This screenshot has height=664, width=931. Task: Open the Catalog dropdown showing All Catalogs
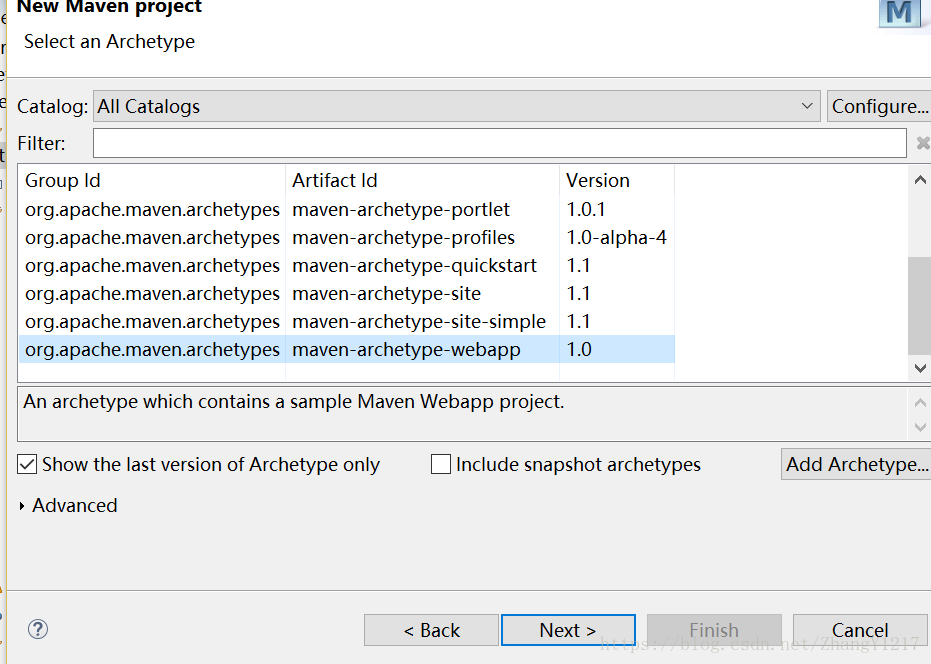[457, 106]
